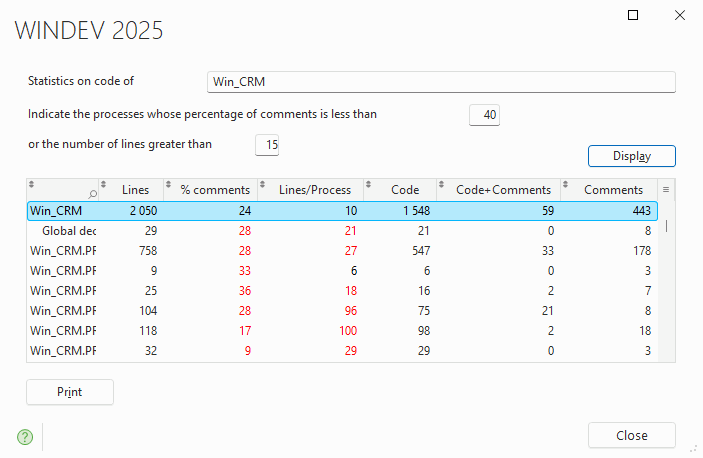
Task: Click the magnifier search icon in first column header
Action: click(x=92, y=194)
